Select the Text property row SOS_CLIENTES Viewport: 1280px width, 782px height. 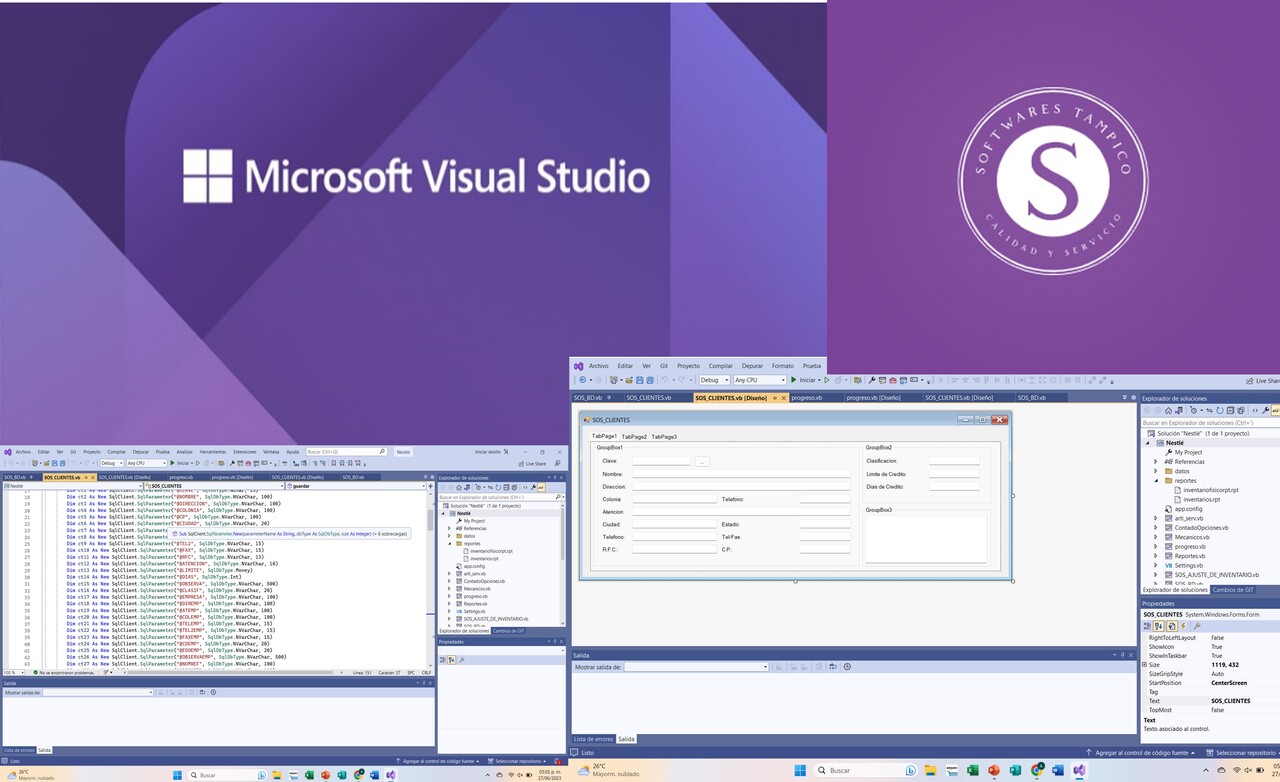coord(1211,701)
